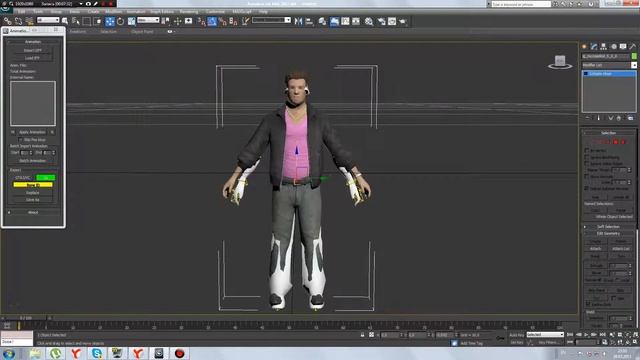Select the Rectangular Selection Region icon

87,21
